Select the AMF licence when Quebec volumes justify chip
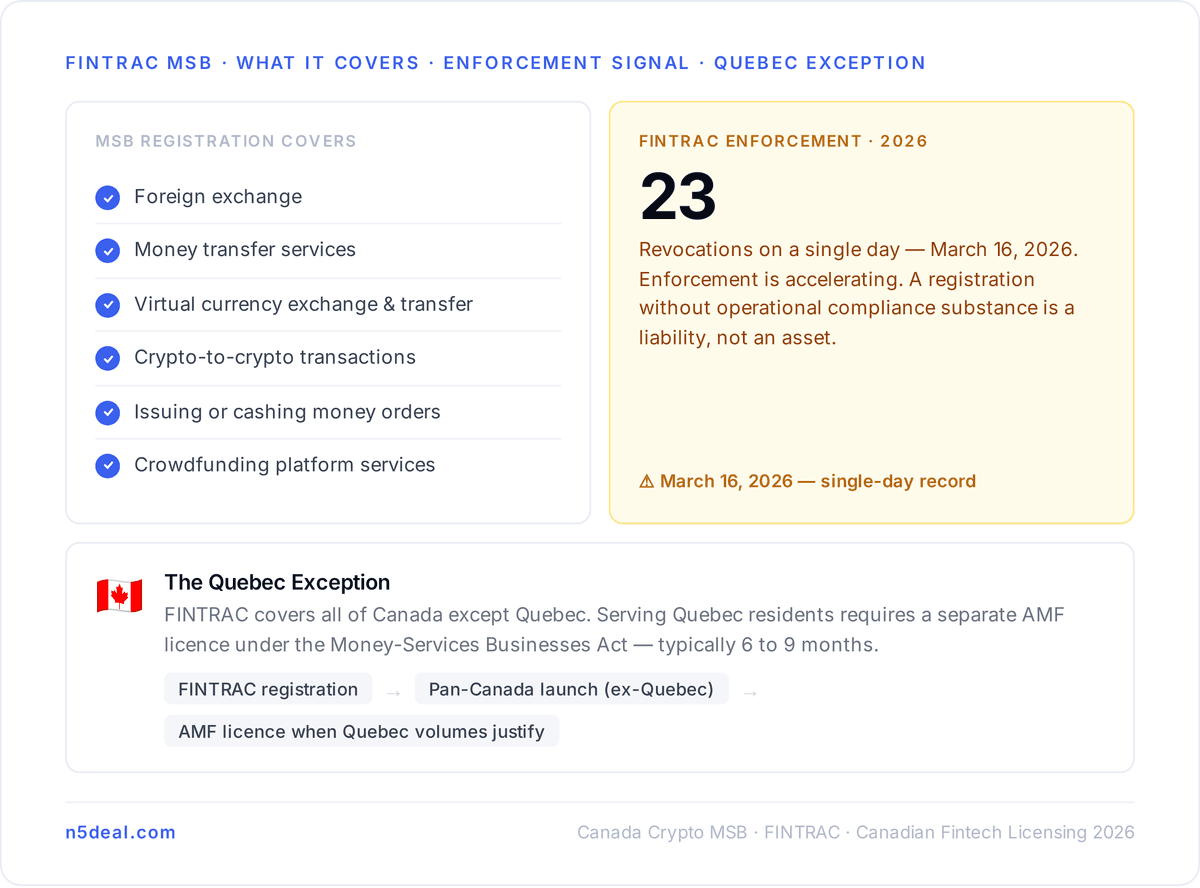The height and width of the screenshot is (888, 1200). coord(362,731)
